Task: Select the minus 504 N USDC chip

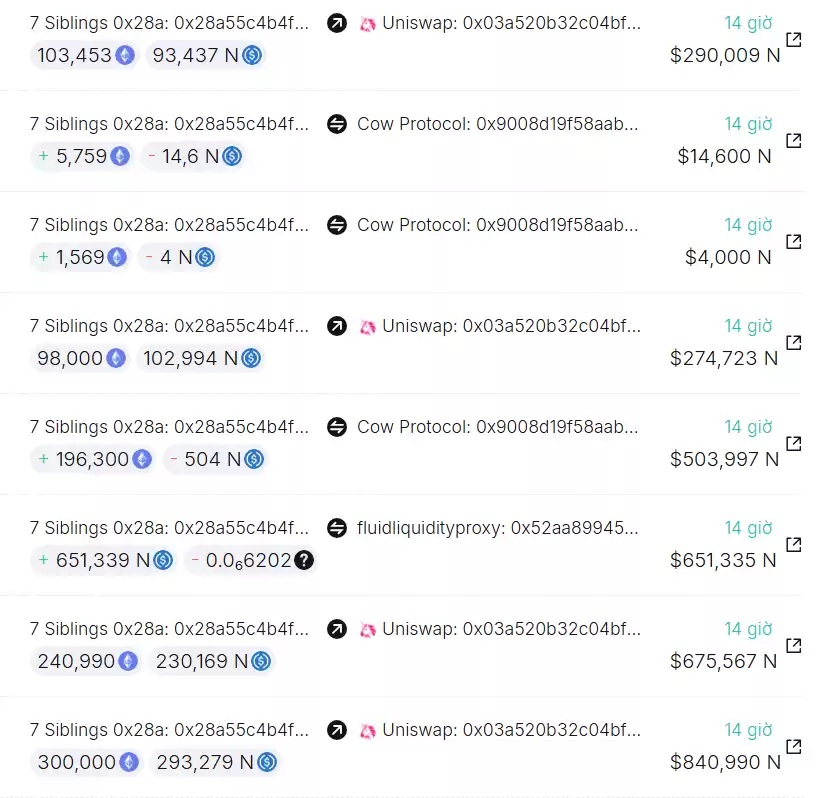Action: pyautogui.click(x=215, y=459)
